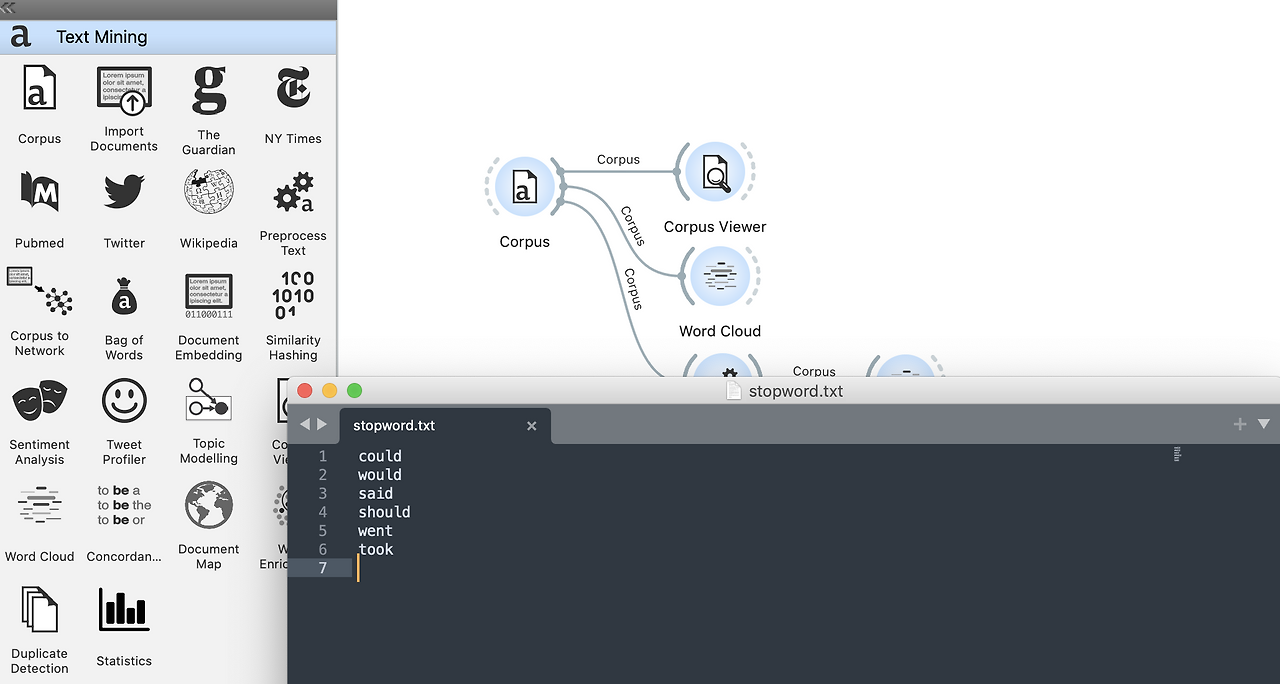The height and width of the screenshot is (684, 1280).
Task: Choose the Document Embedding widget
Action: [x=209, y=318]
